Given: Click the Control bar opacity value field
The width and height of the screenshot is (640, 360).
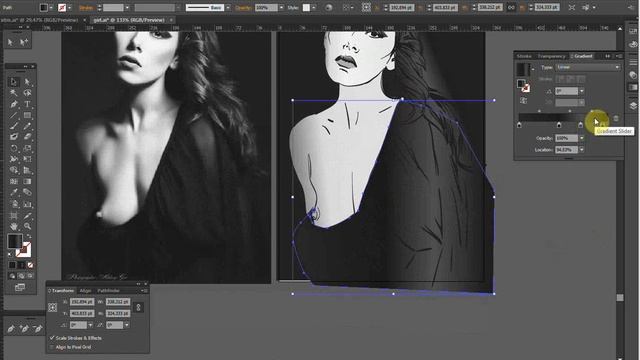Looking at the screenshot, I should click(x=267, y=8).
